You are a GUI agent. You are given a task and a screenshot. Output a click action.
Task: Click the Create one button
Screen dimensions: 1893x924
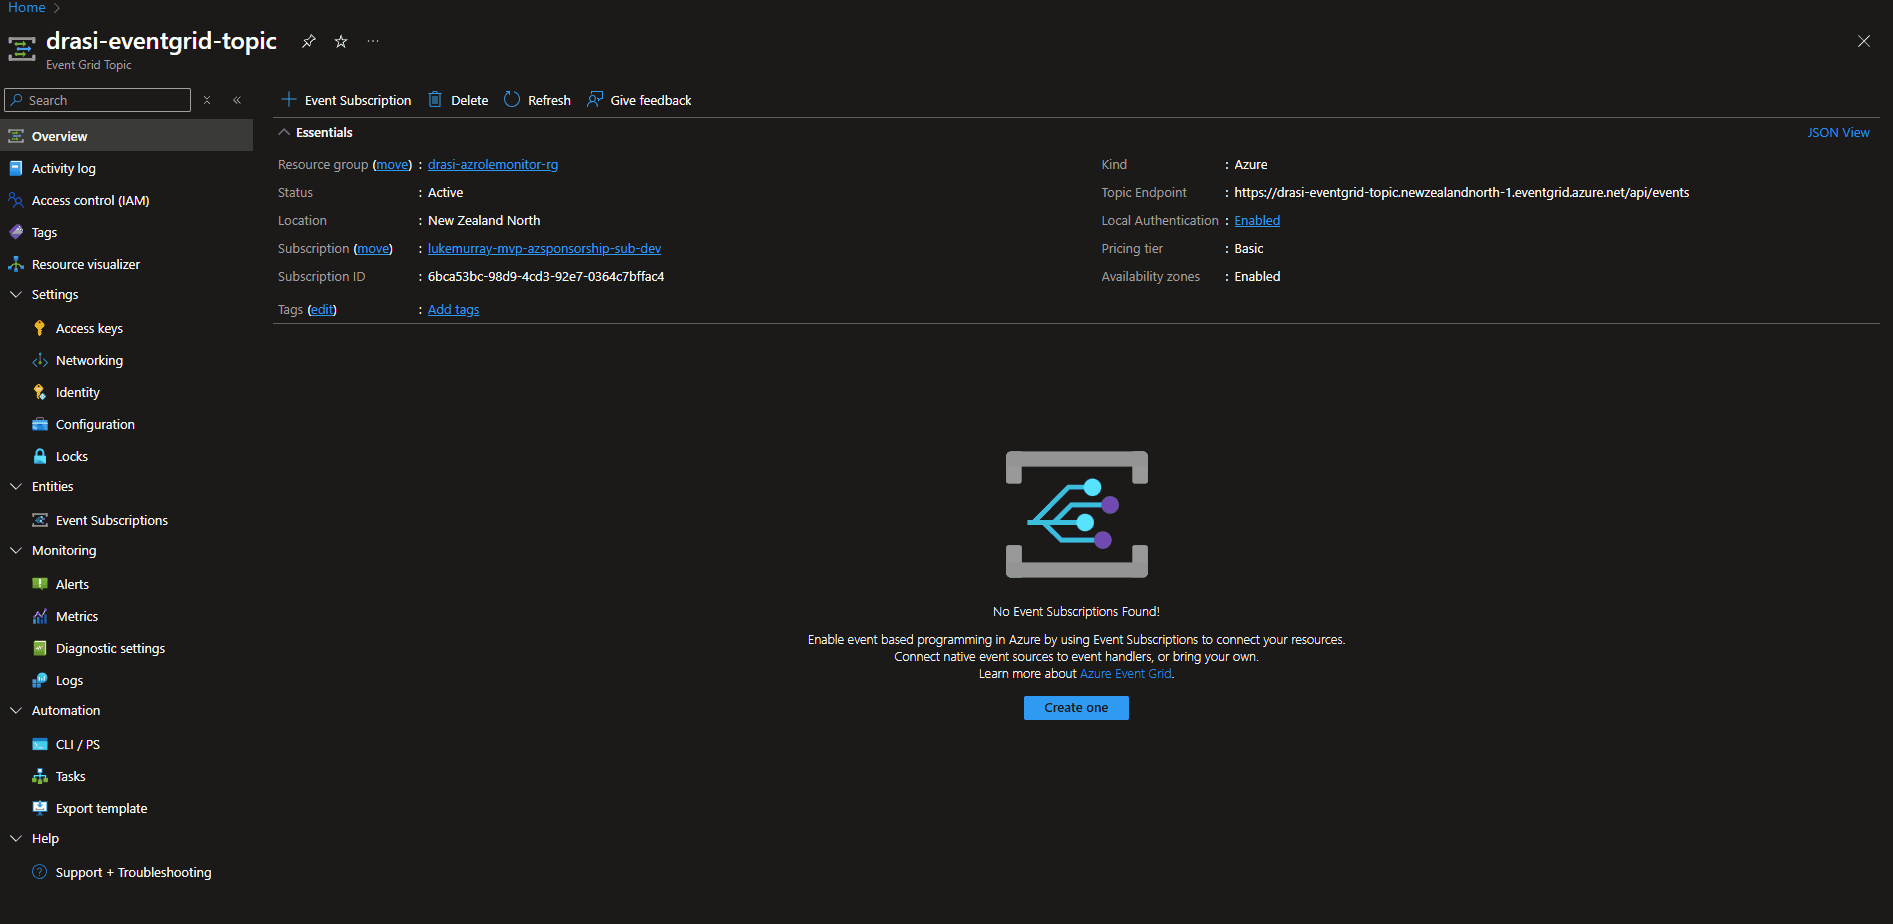(x=1076, y=707)
